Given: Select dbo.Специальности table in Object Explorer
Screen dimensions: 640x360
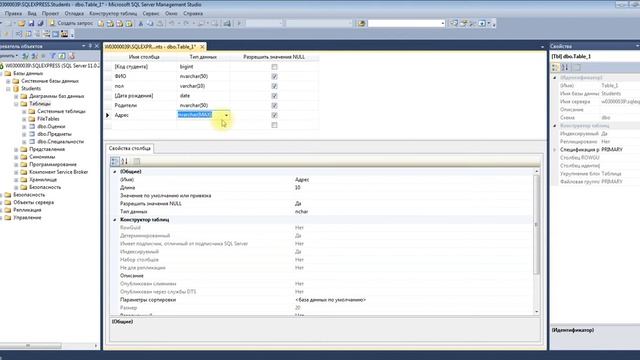Looking at the screenshot, I should [x=60, y=142].
